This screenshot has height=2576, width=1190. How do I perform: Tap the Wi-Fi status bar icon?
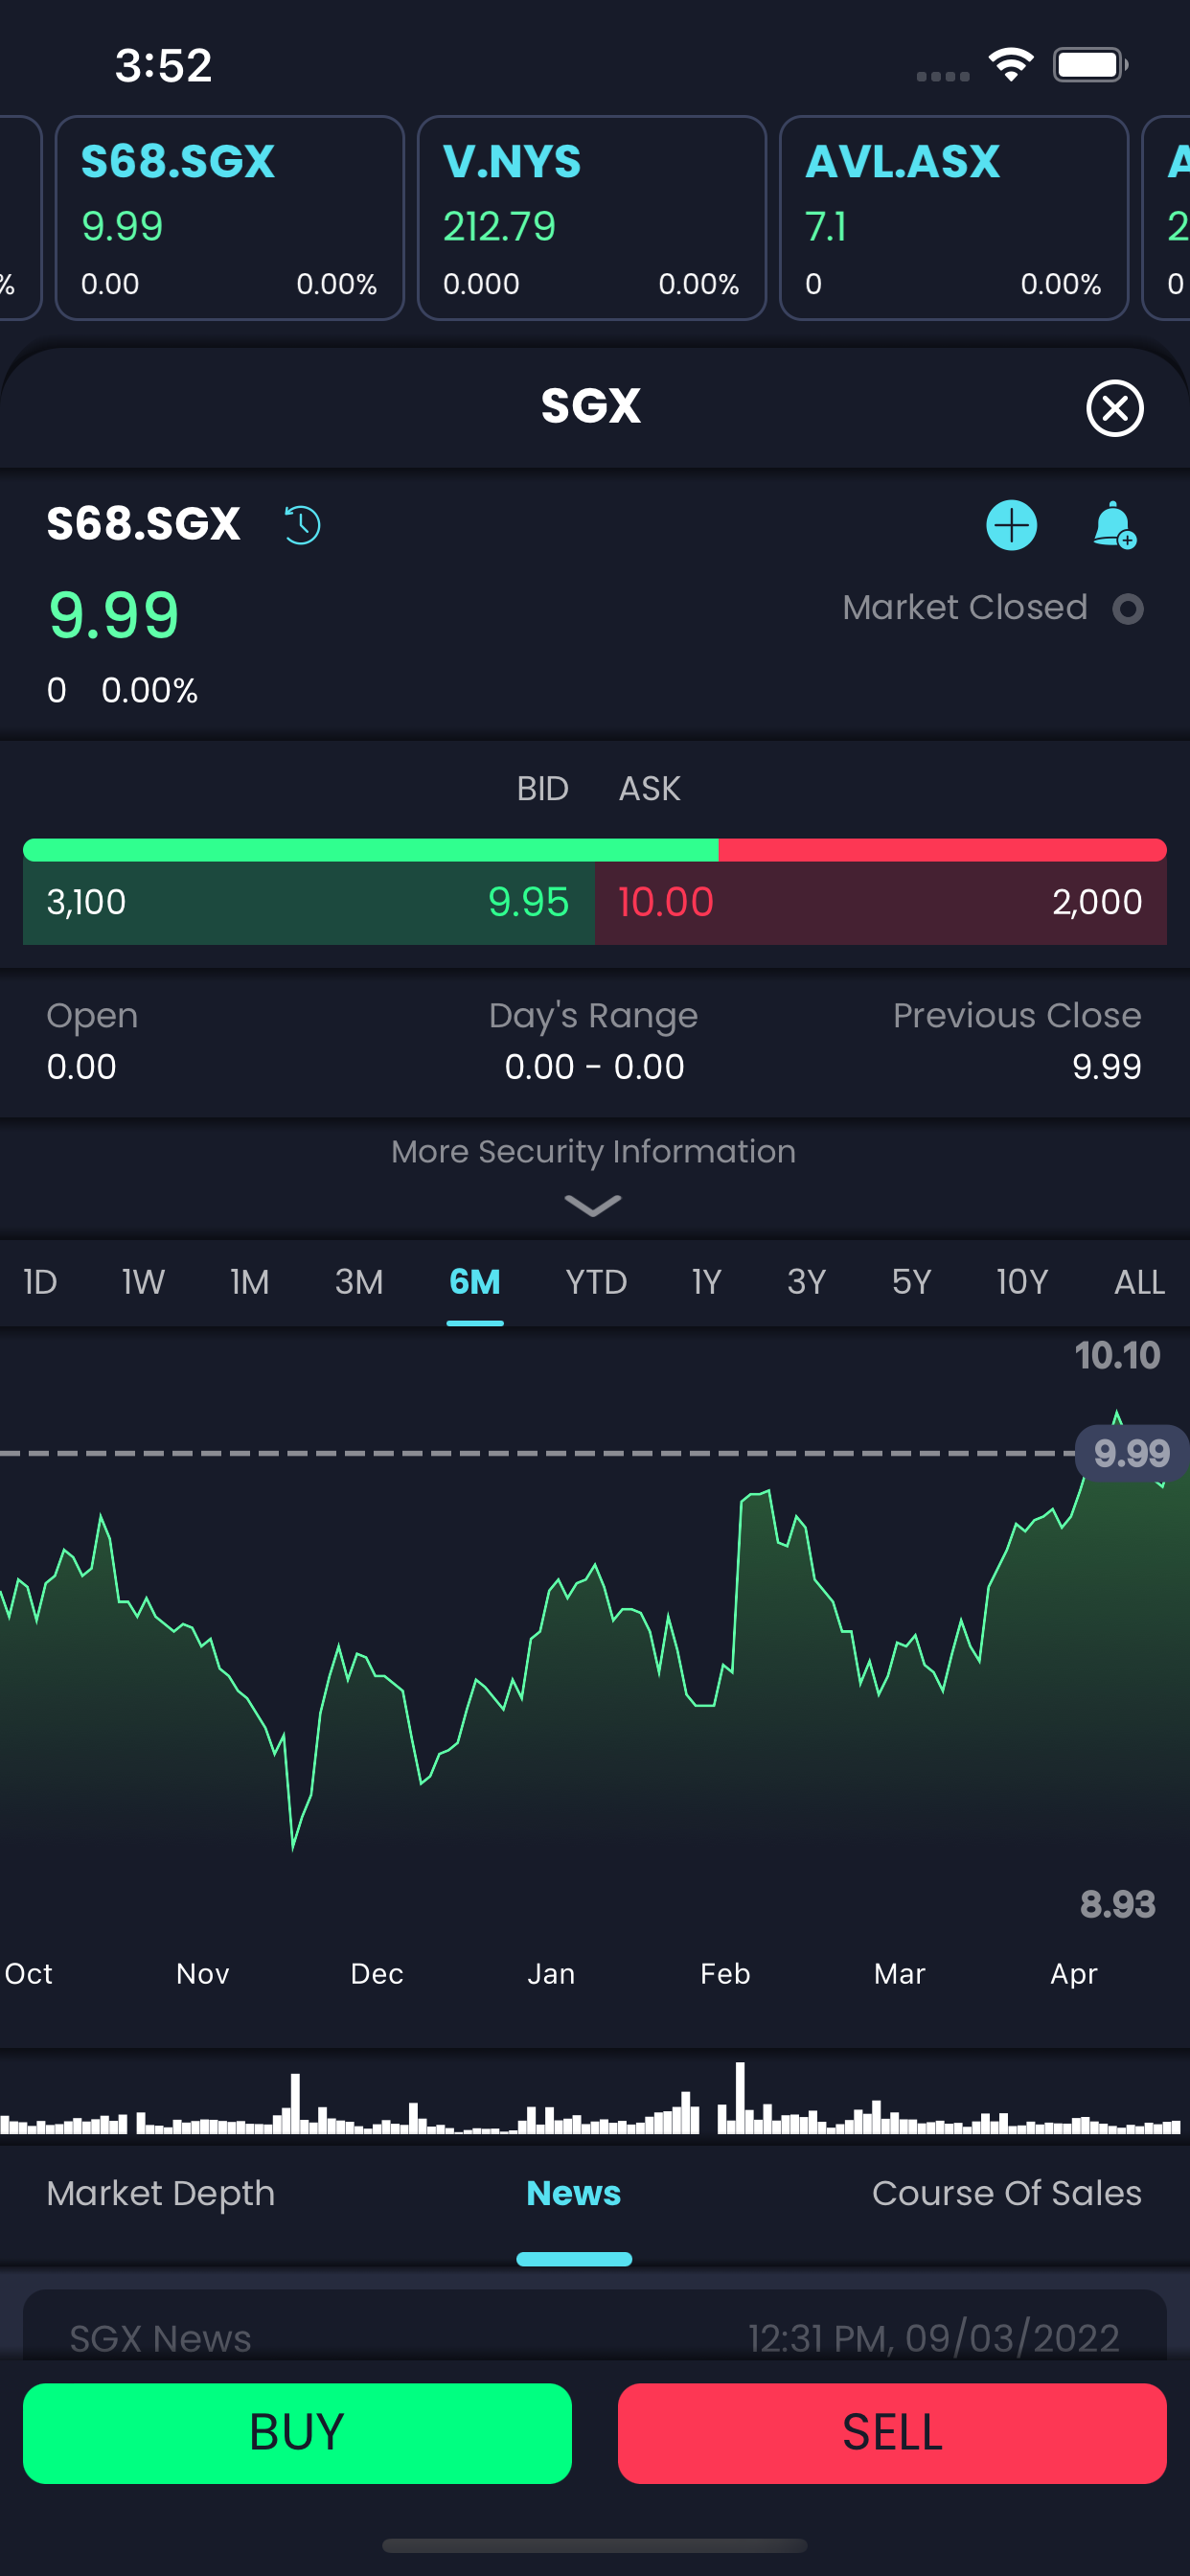pyautogui.click(x=1011, y=65)
